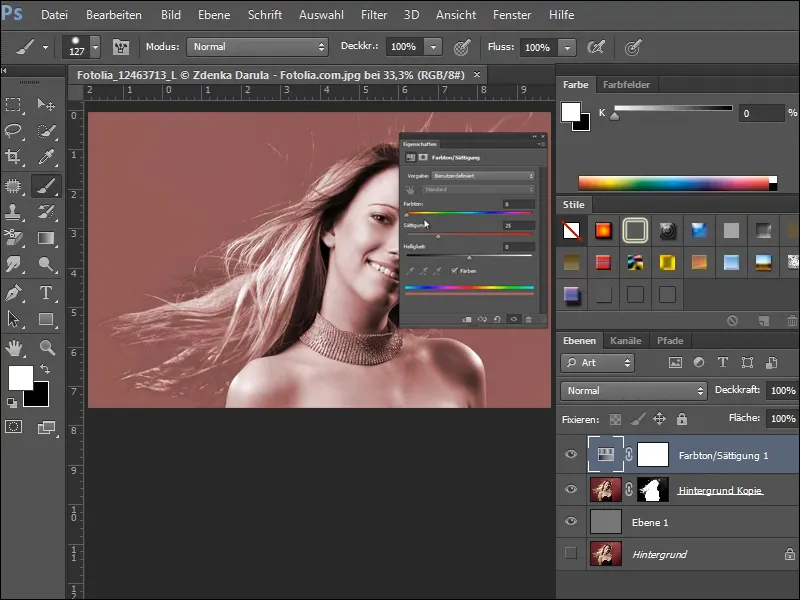The height and width of the screenshot is (600, 800).
Task: Hide the Hintergrund Kopie layer
Action: [571, 489]
